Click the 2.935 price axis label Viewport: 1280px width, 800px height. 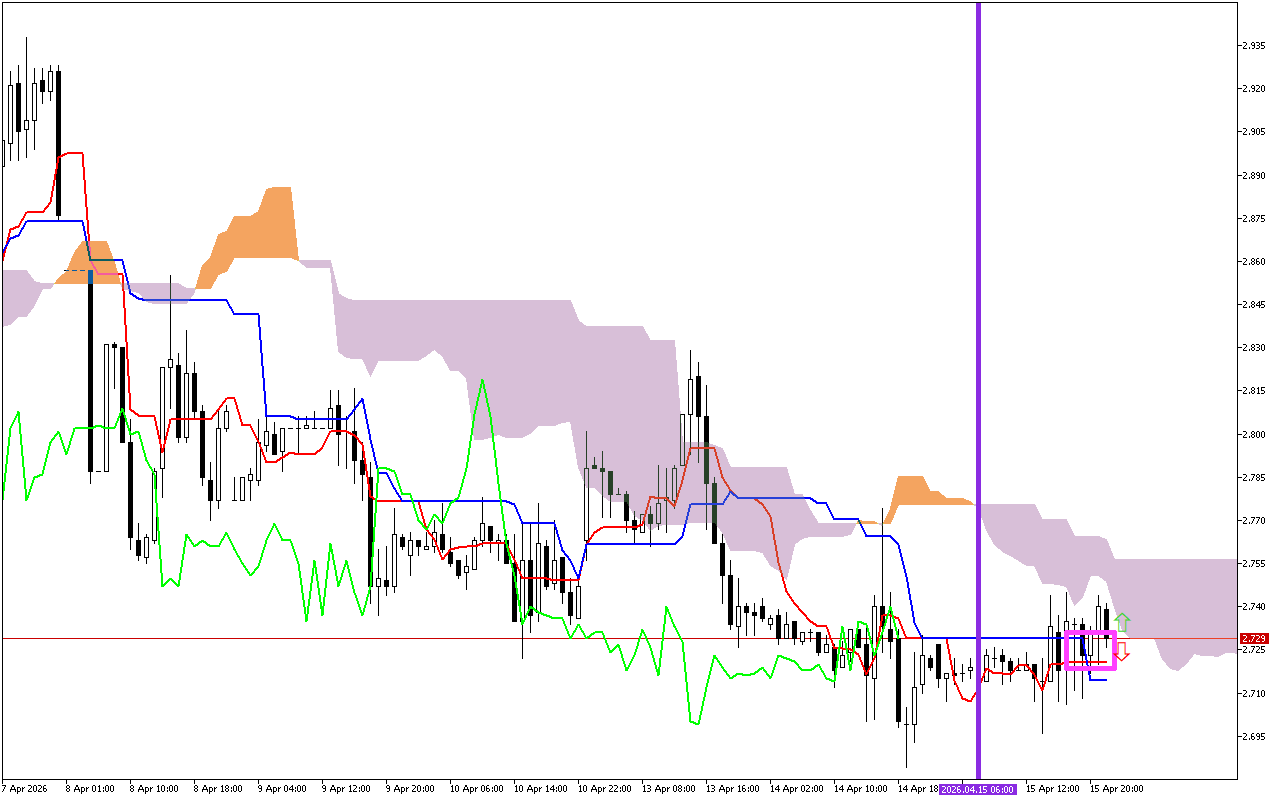coord(1252,46)
